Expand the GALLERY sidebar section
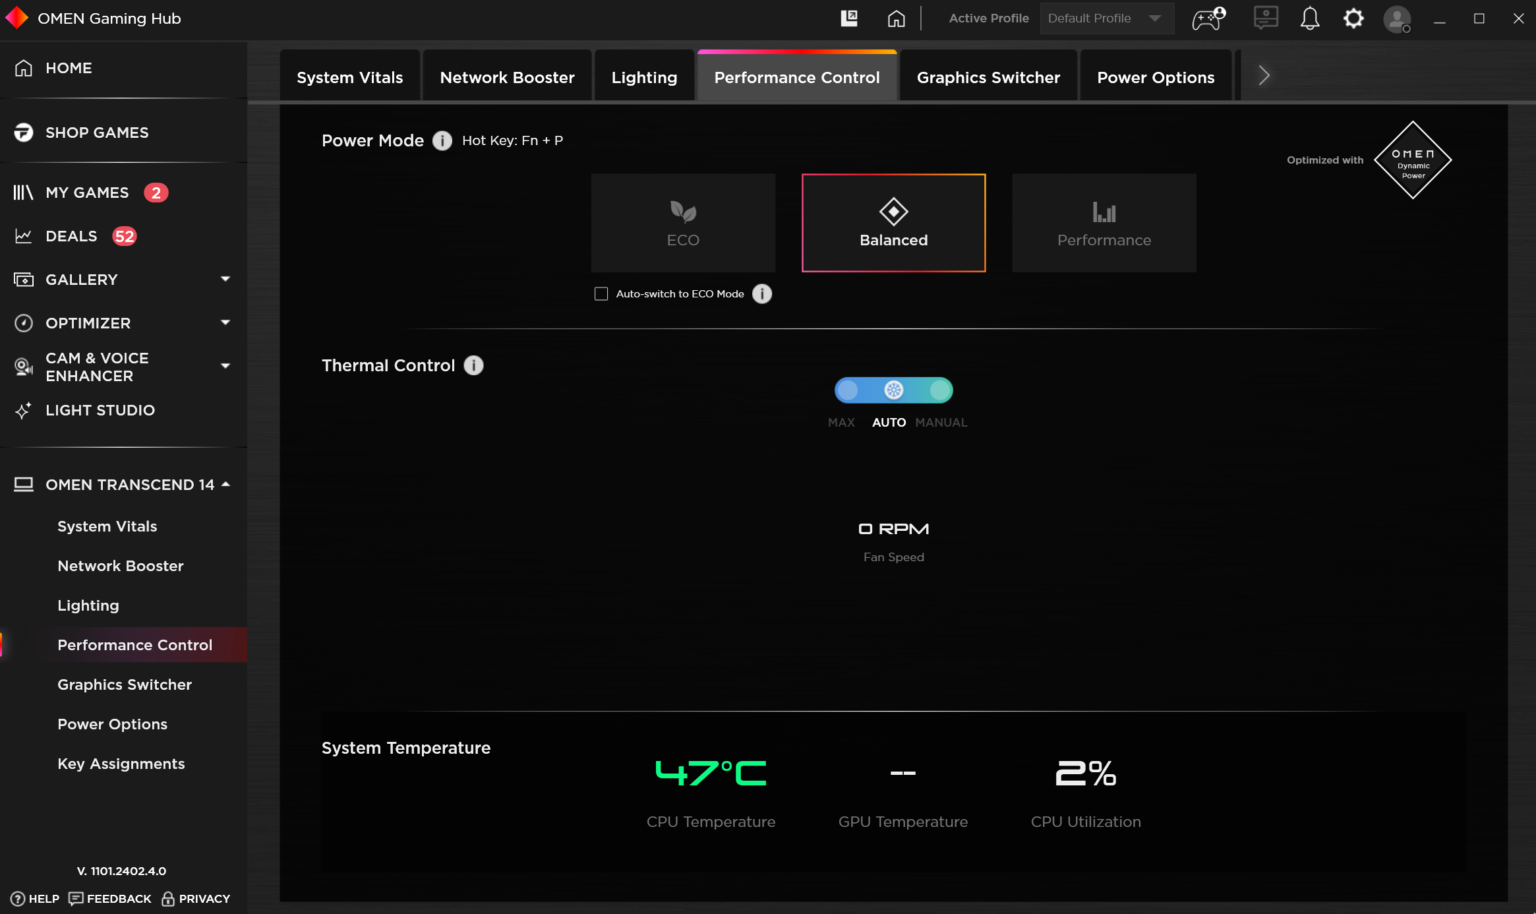Viewport: 1536px width, 914px height. coord(224,279)
